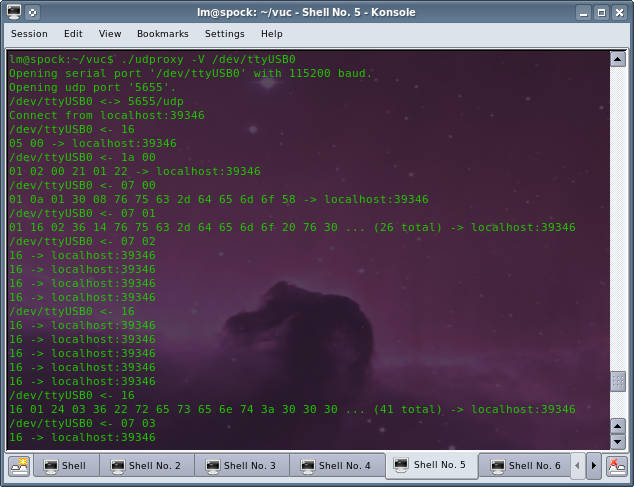634x487 pixels.
Task: Open the Bookmarks menu
Action: (163, 34)
